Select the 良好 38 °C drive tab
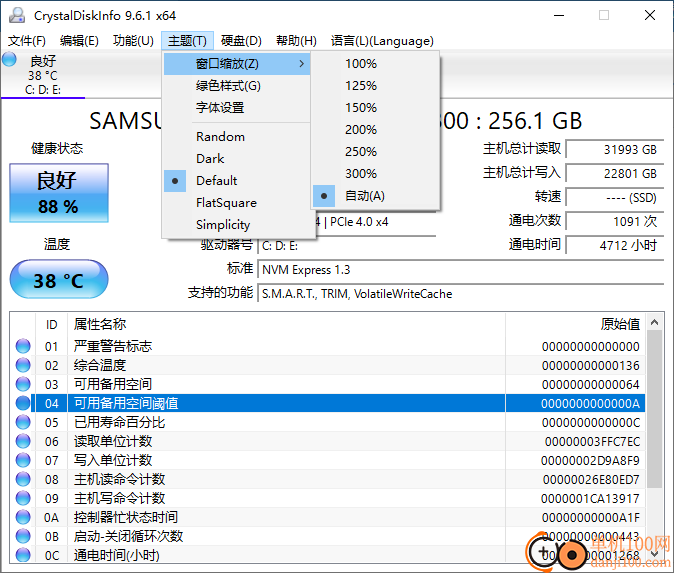This screenshot has height=573, width=674. pyautogui.click(x=43, y=75)
